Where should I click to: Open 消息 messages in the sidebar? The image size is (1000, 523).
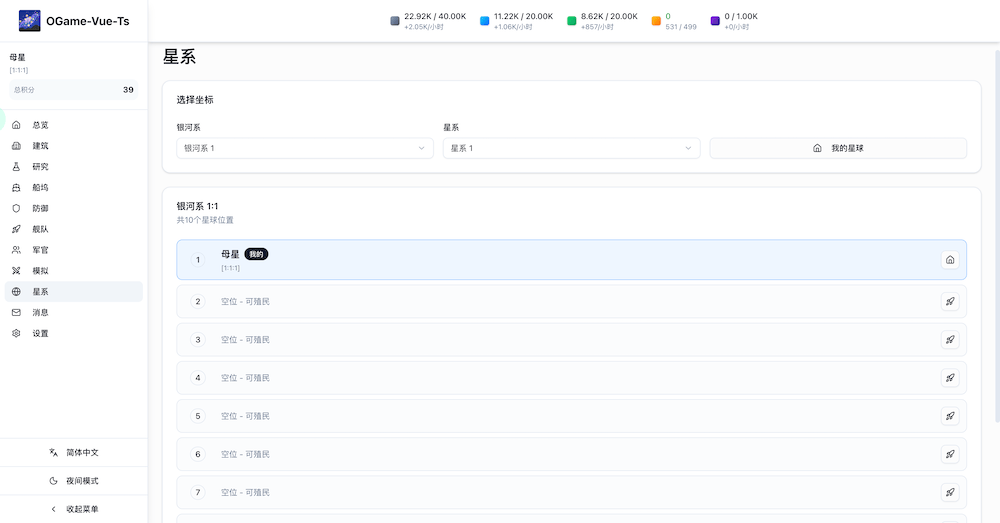40,312
